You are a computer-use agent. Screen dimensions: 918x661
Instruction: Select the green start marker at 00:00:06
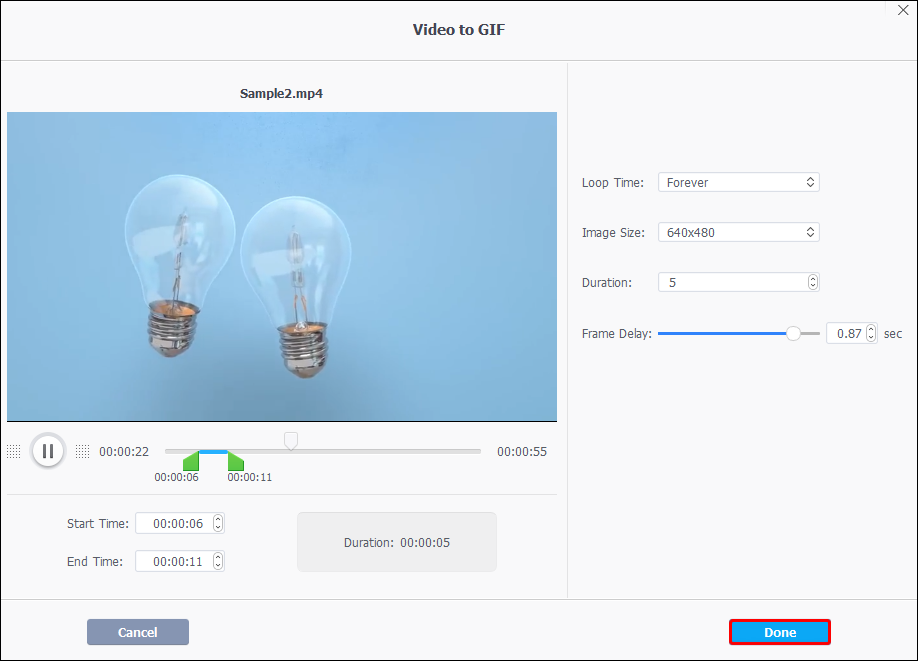191,461
